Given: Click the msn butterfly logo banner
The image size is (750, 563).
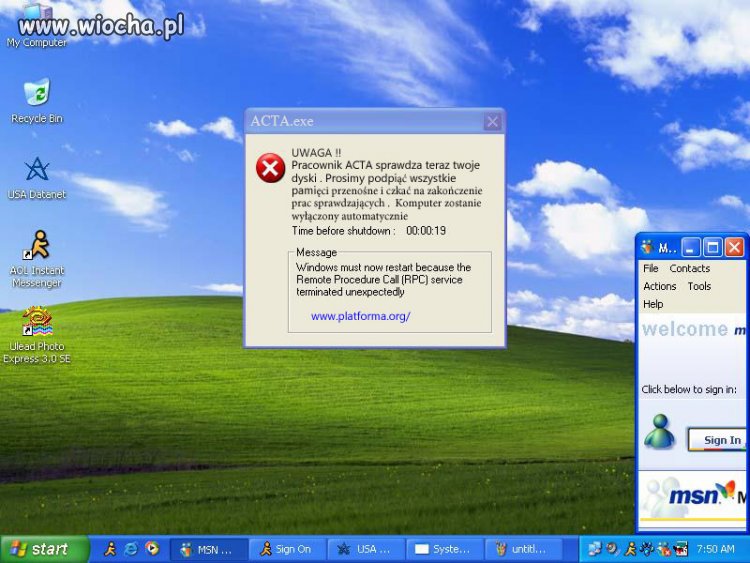Looking at the screenshot, I should point(694,497).
